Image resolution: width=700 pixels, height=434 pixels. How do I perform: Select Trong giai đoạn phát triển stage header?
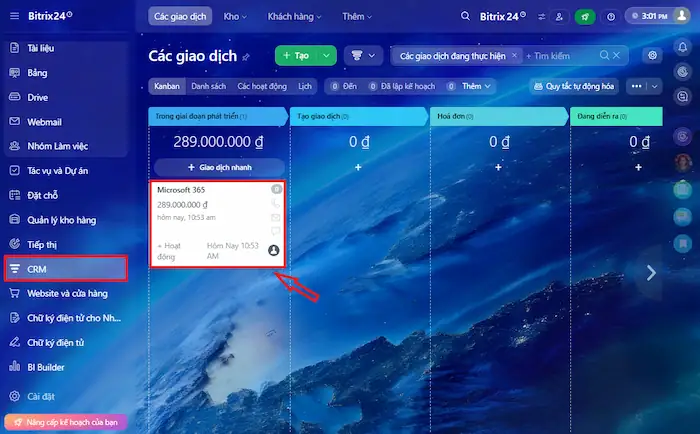click(x=218, y=116)
